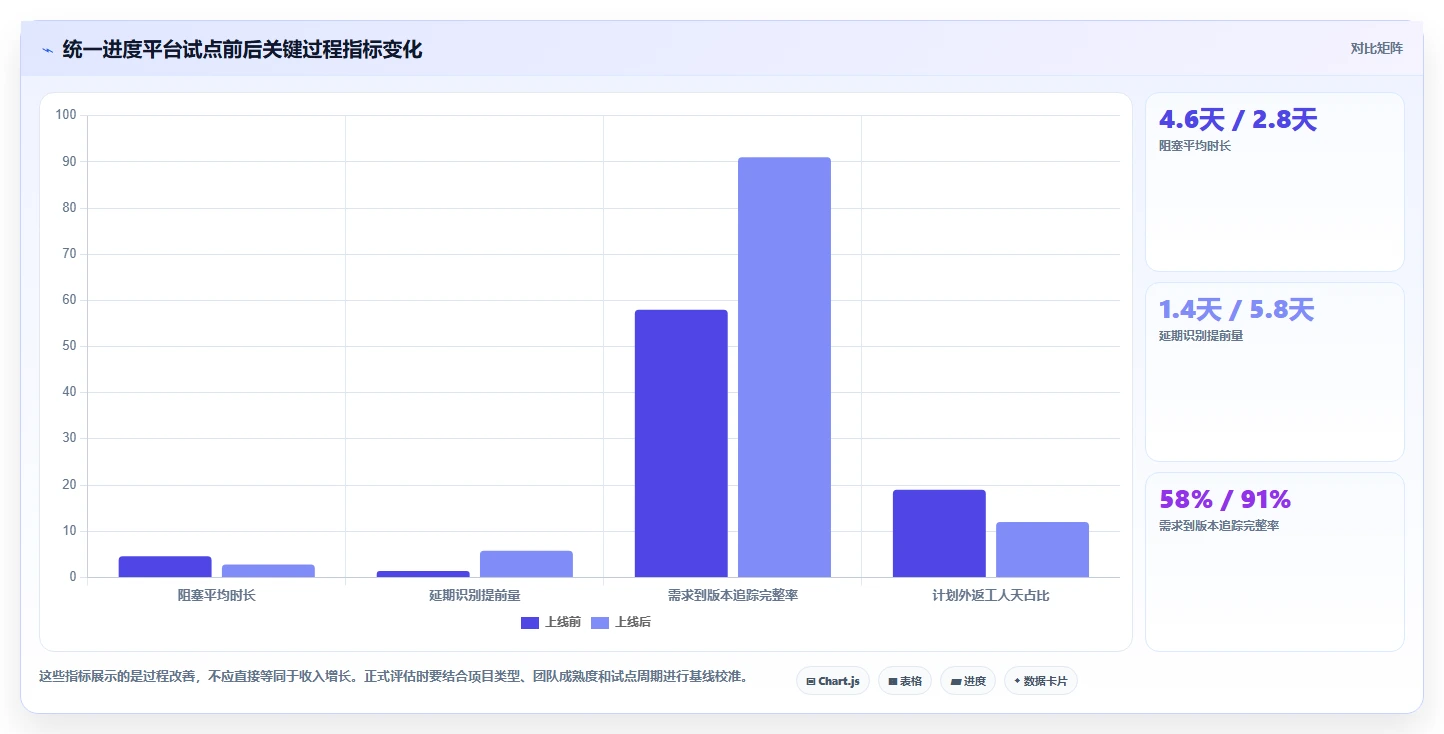1444x734 pixels.
Task: Click the 数据卡片 tag
Action: pyautogui.click(x=1041, y=681)
